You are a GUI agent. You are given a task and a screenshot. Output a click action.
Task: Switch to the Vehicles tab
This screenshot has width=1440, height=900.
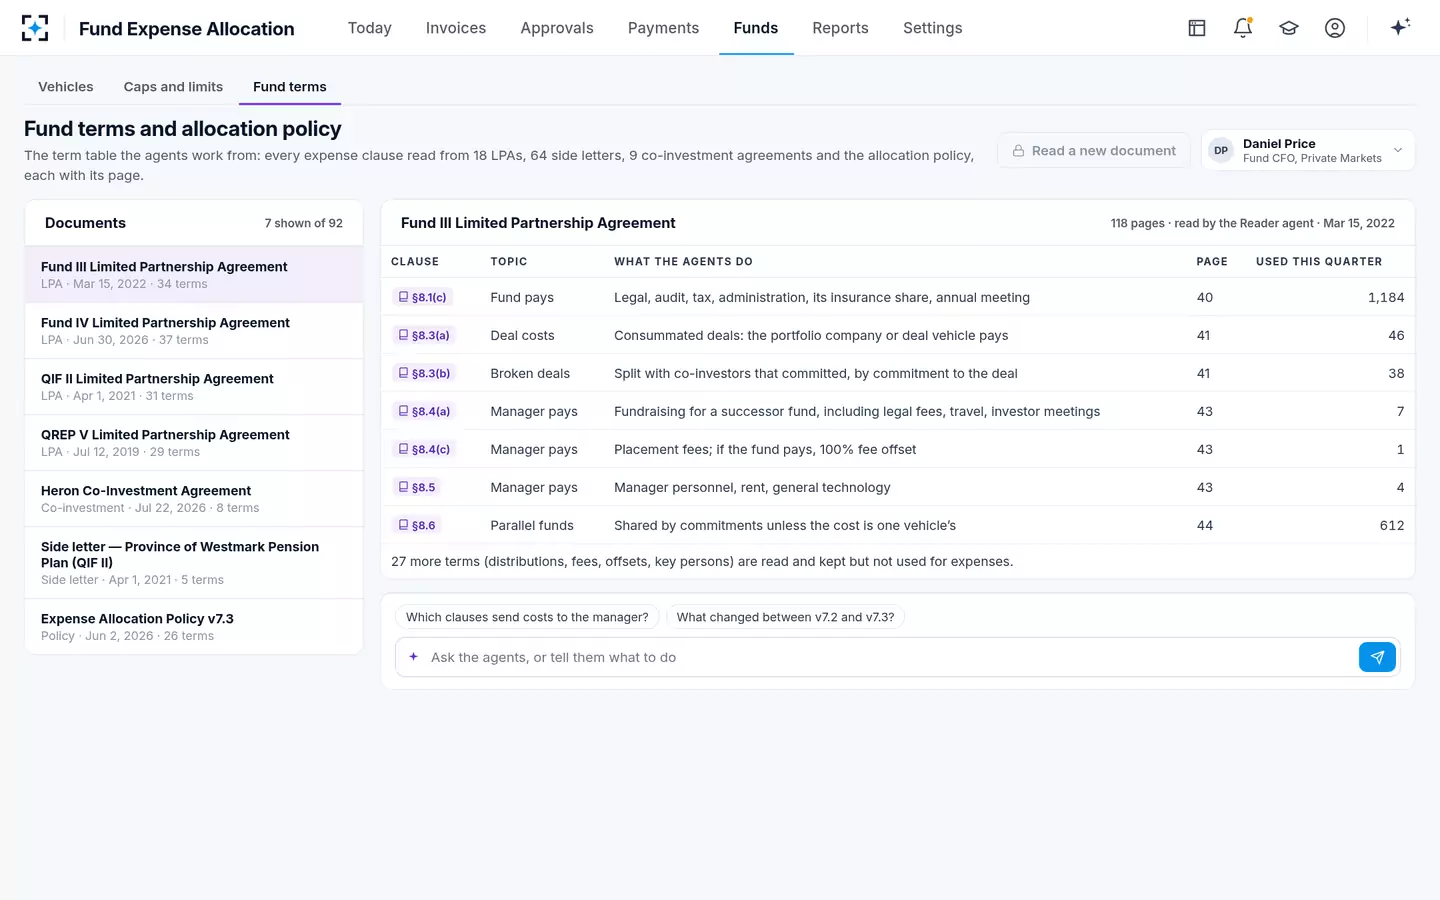pyautogui.click(x=66, y=87)
